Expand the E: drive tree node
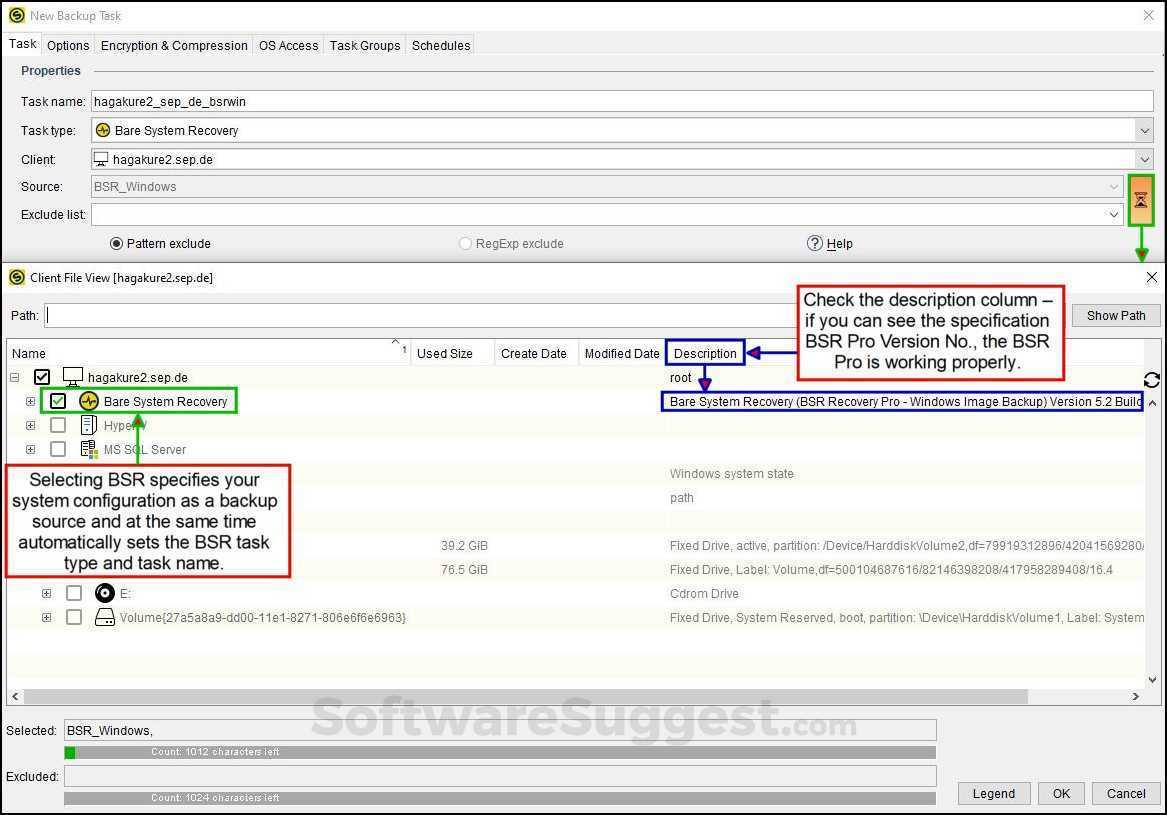 click(46, 593)
